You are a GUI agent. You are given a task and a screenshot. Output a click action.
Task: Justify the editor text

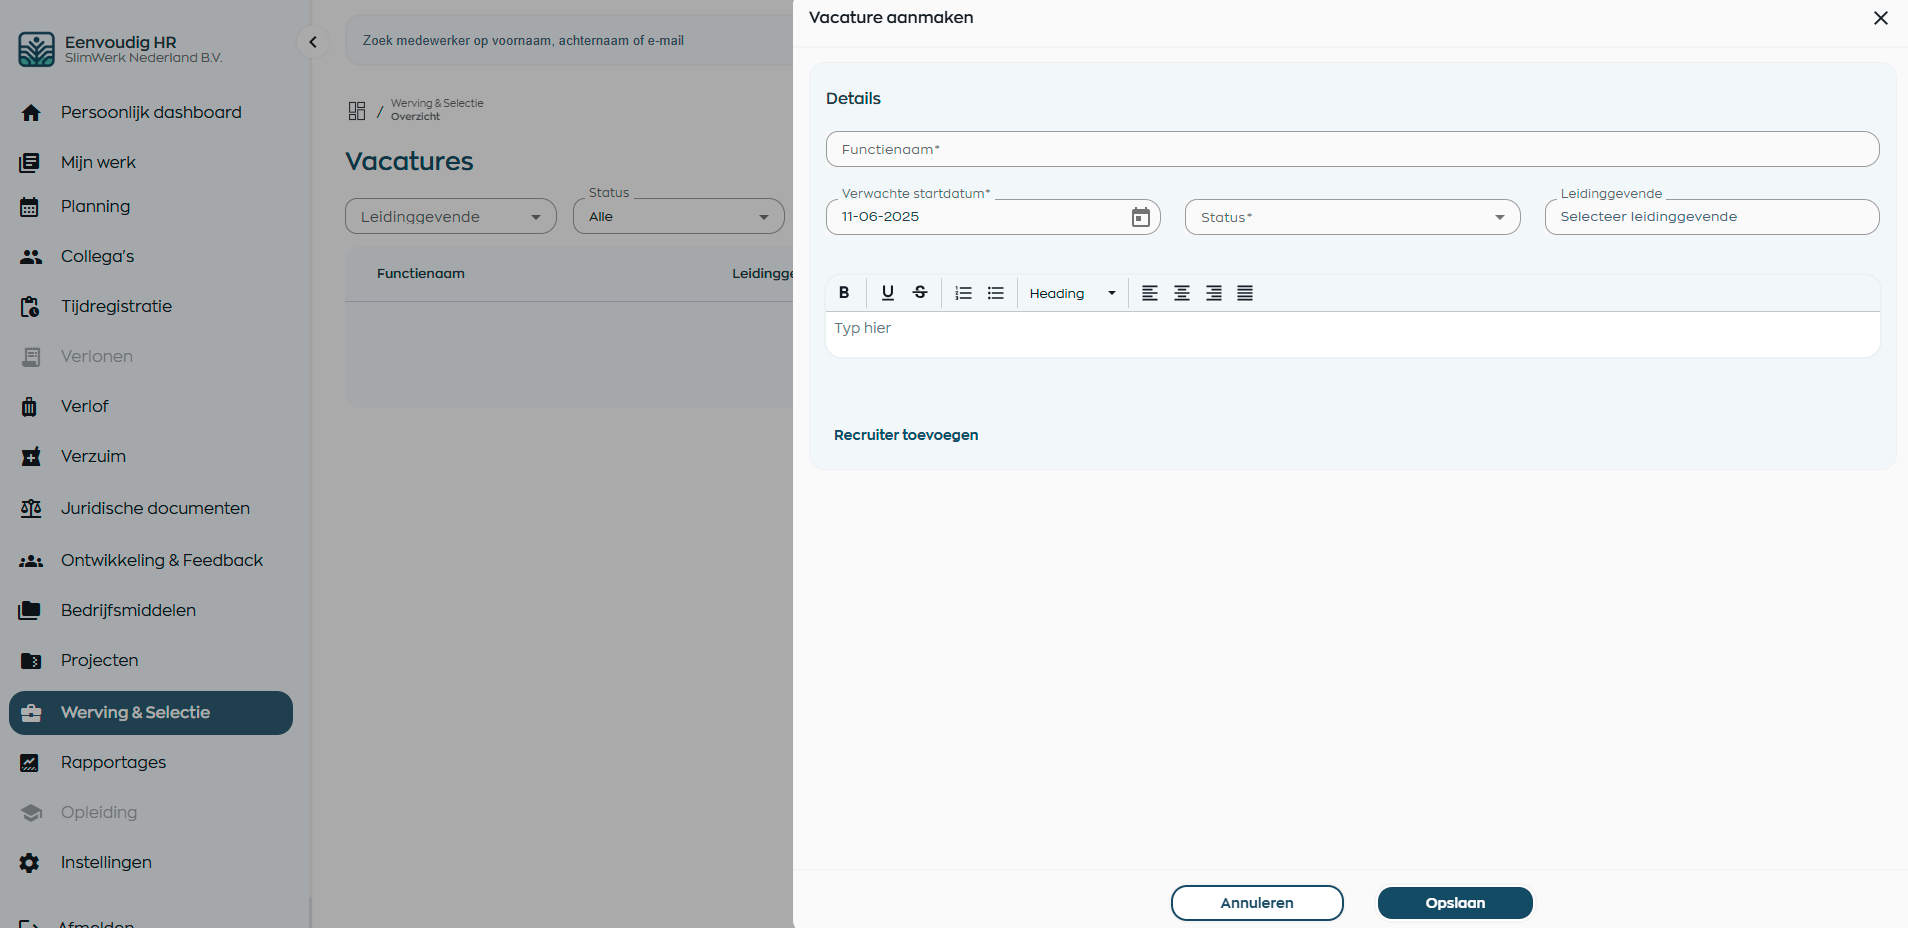tap(1245, 293)
